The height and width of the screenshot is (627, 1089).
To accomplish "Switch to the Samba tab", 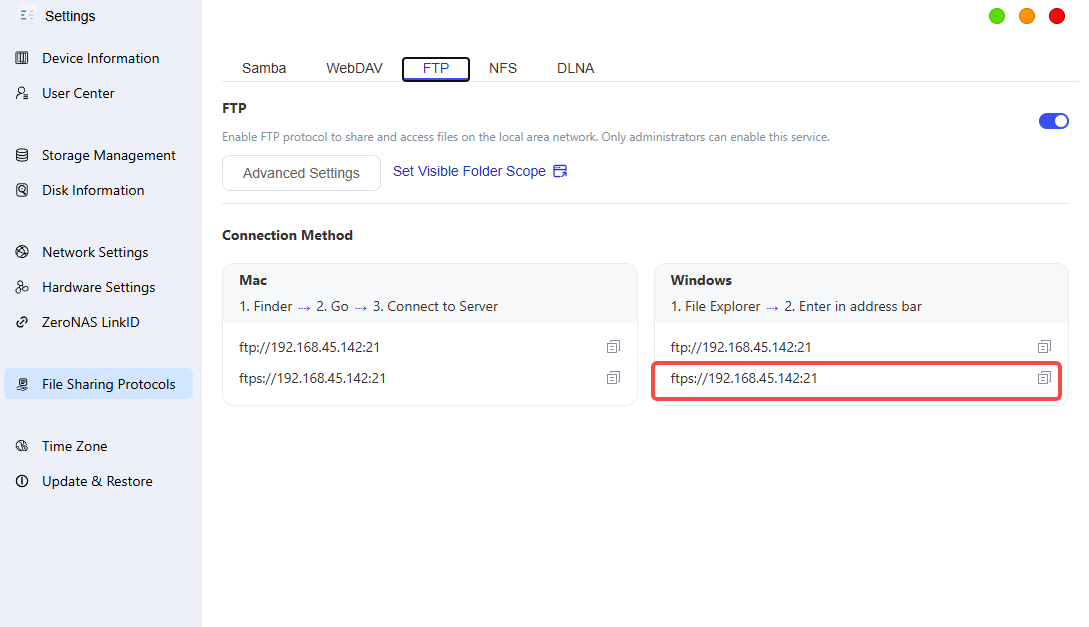I will tap(264, 68).
